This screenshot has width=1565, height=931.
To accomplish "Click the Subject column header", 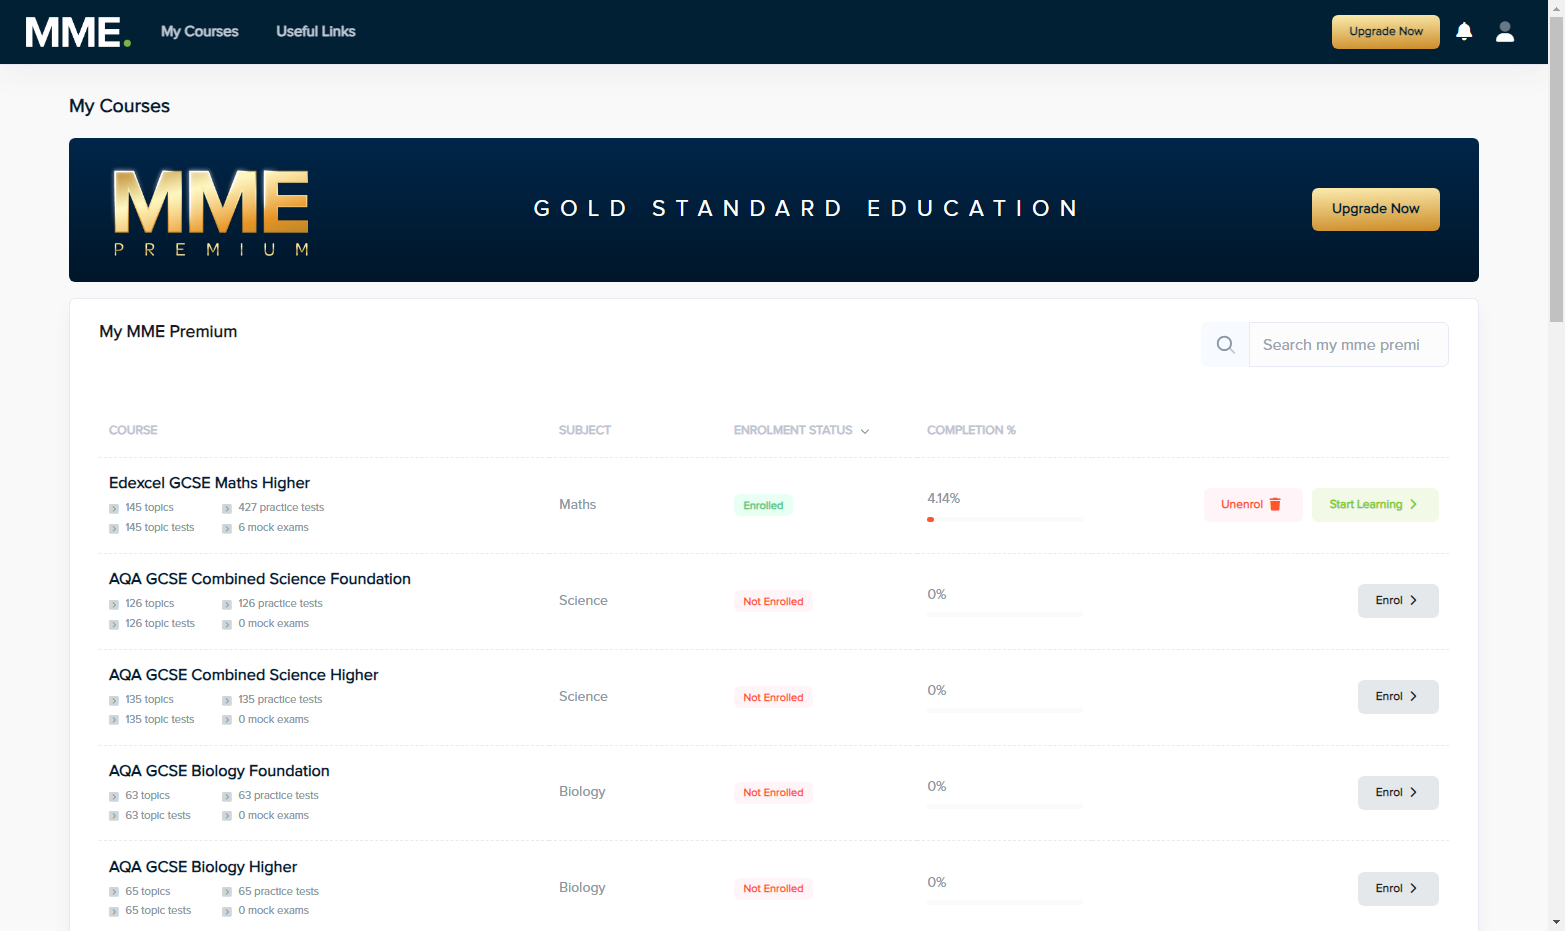I will click(585, 430).
